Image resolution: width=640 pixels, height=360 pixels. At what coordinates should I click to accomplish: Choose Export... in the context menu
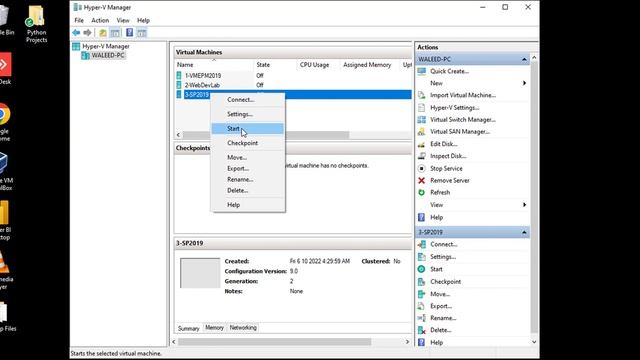point(247,168)
